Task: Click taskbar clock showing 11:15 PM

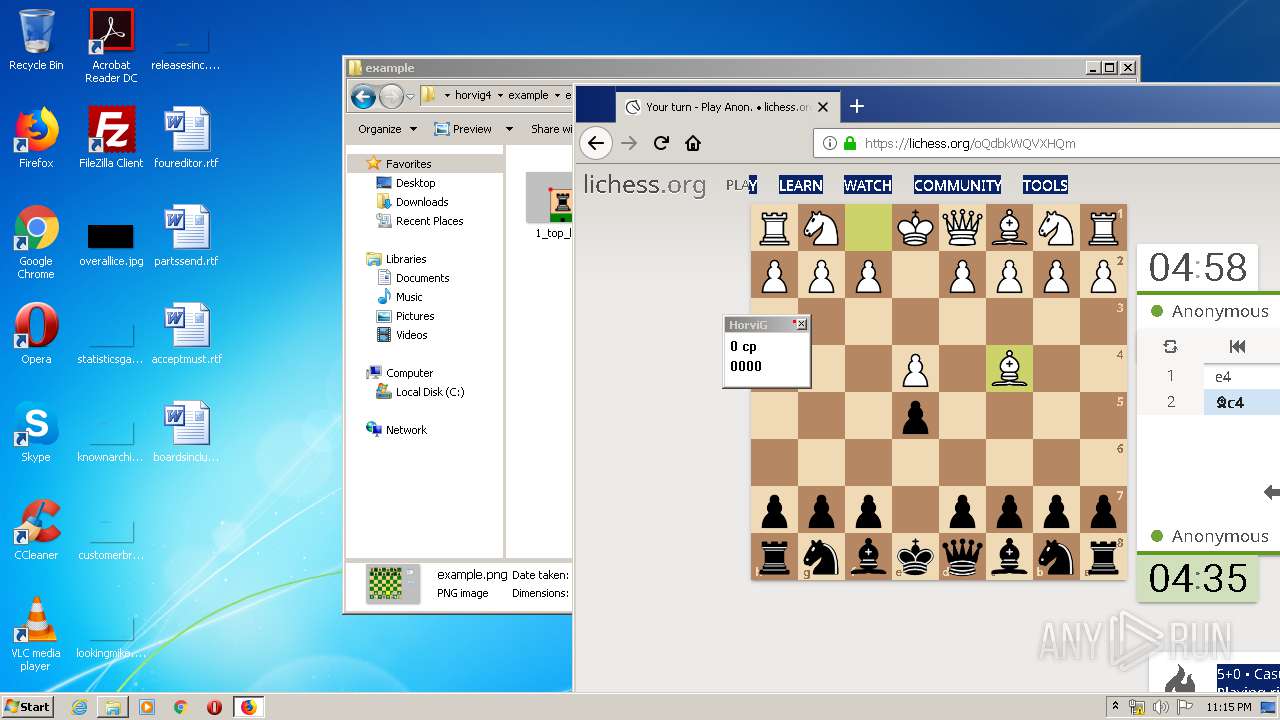Action: [1228, 707]
